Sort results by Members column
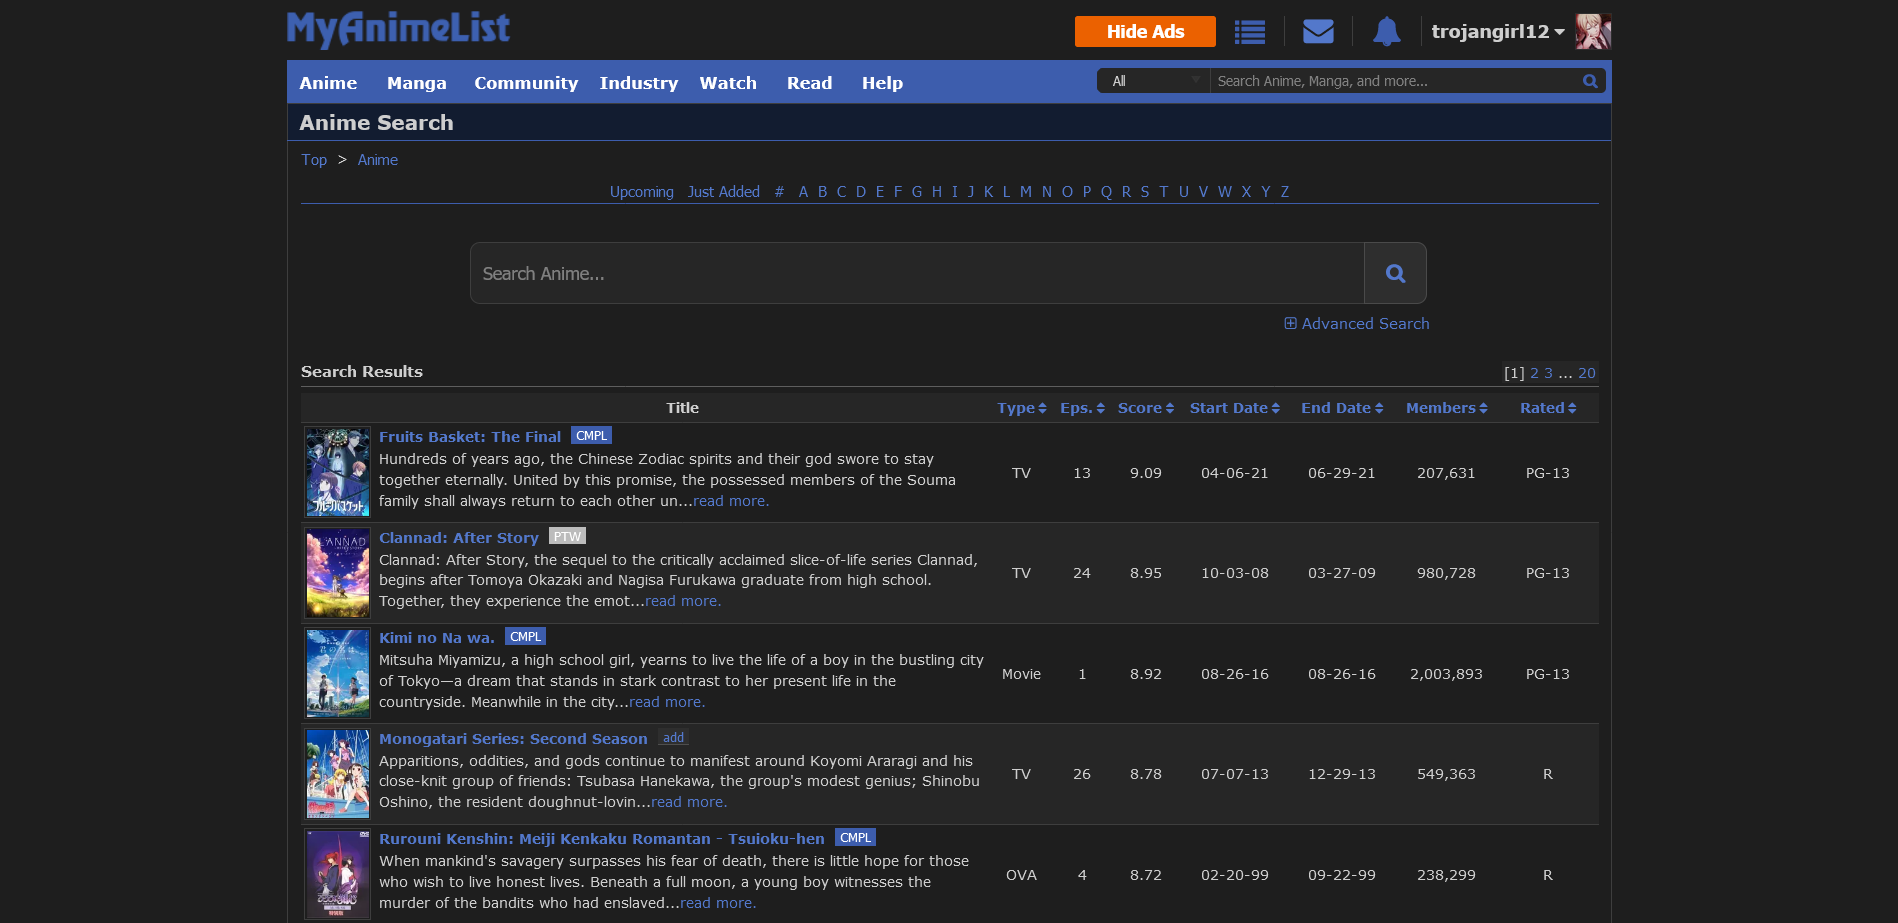The height and width of the screenshot is (923, 1898). [1446, 408]
